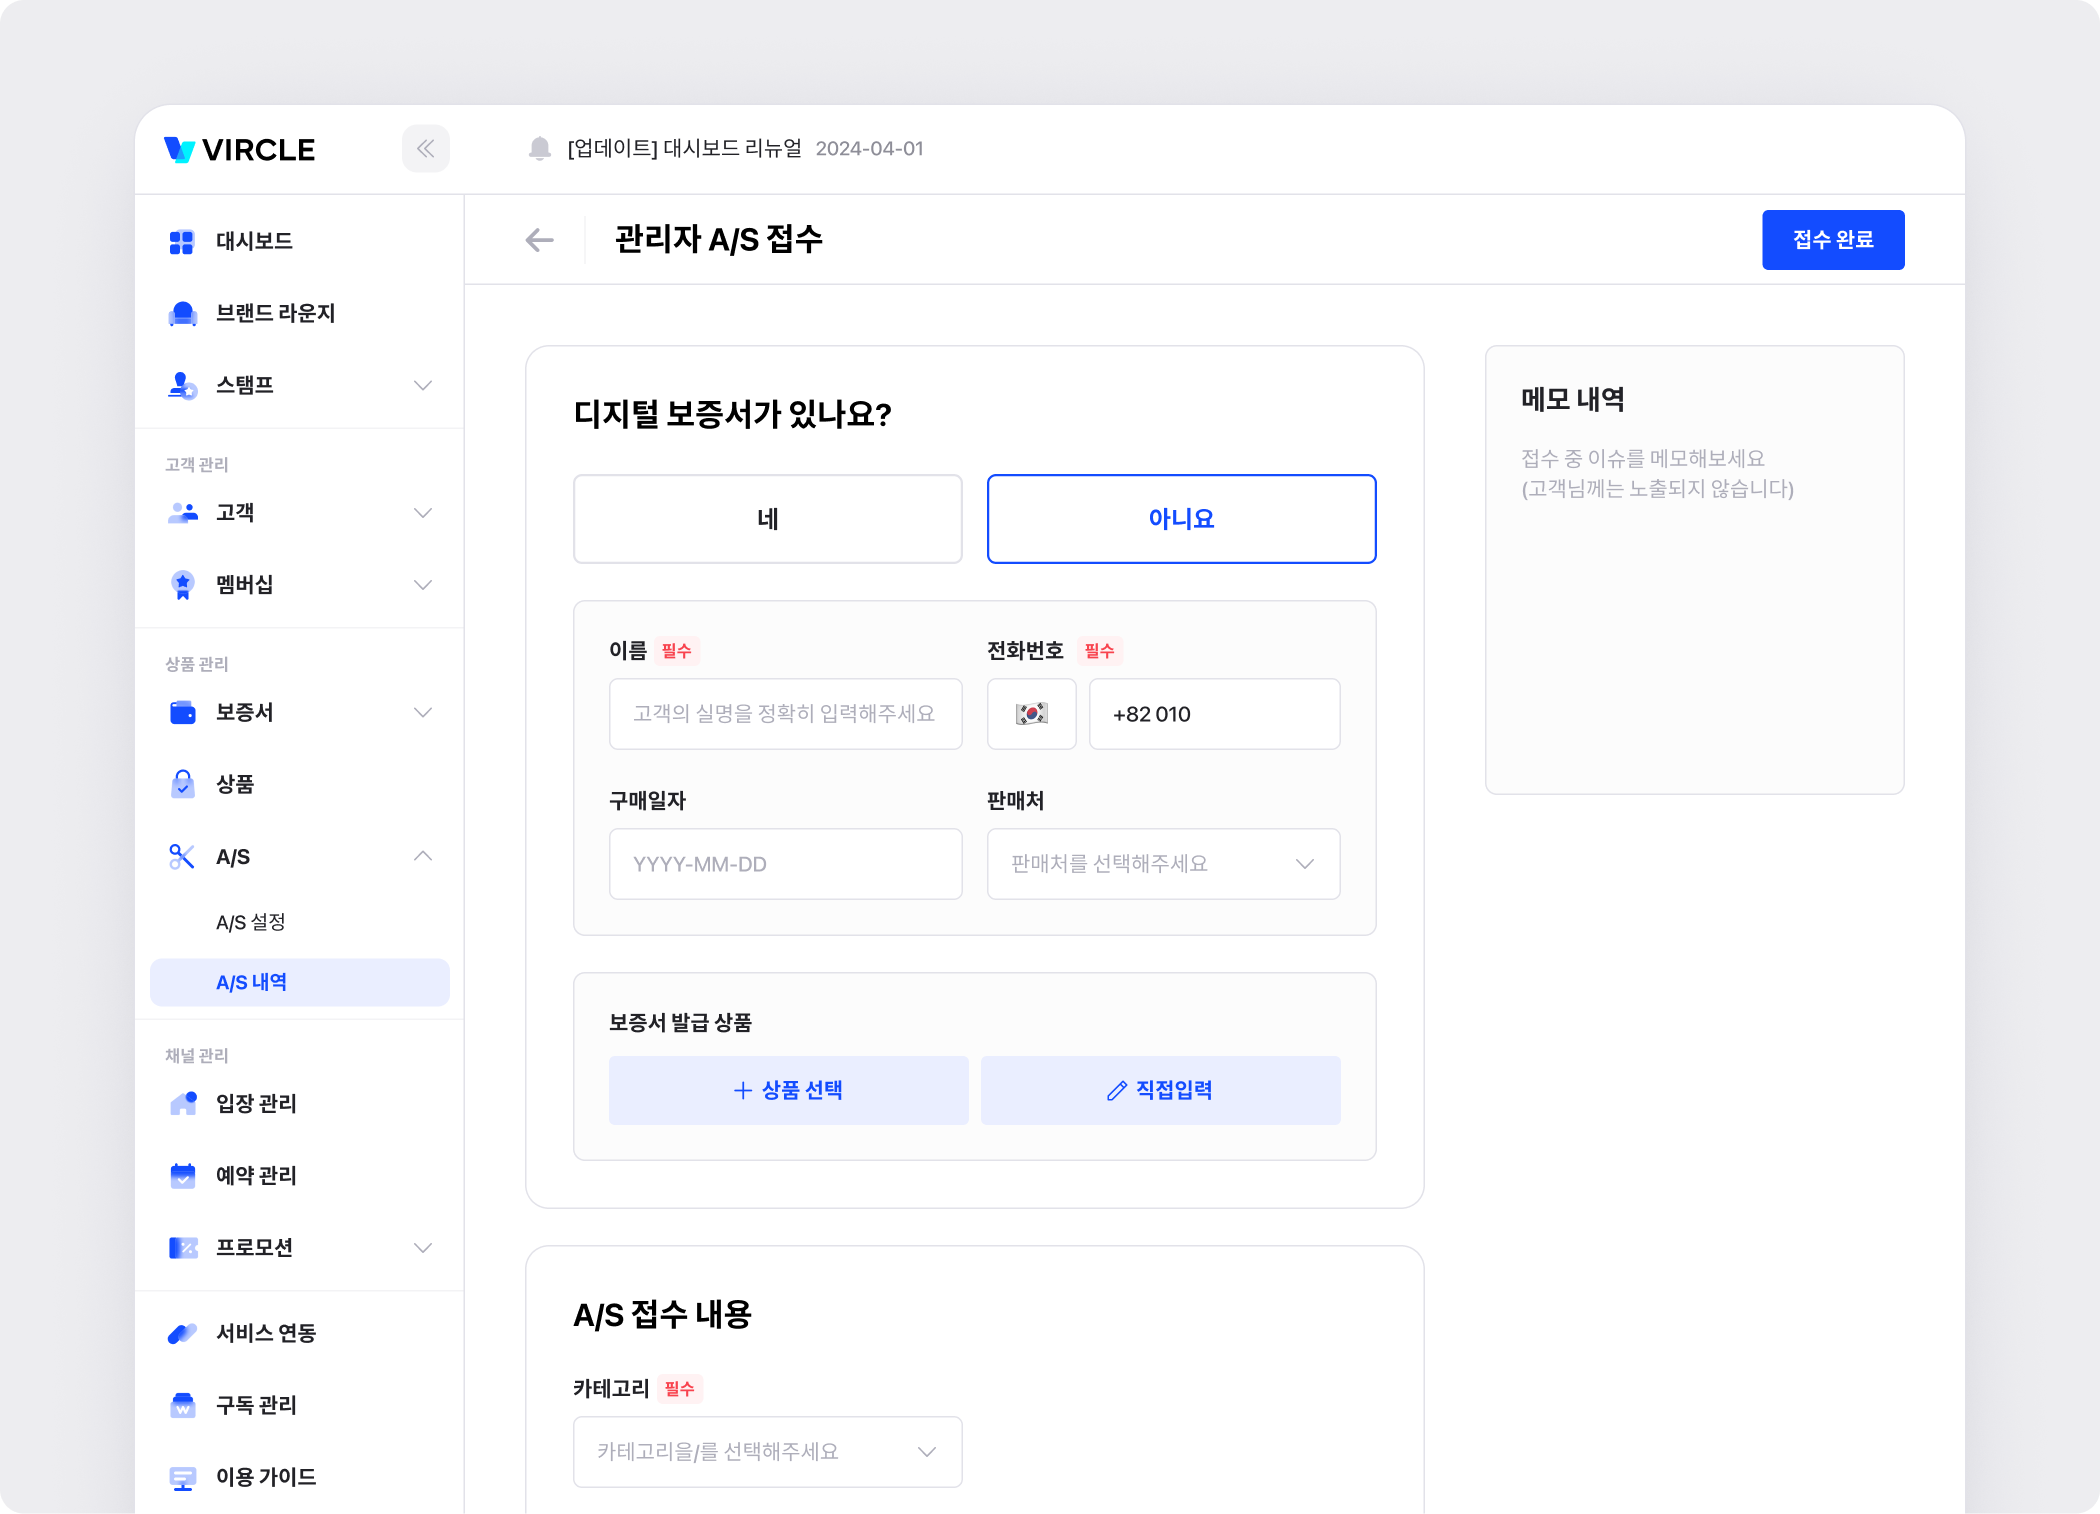Click the 상품 선택 button
The height and width of the screenshot is (1514, 2100).
pos(788,1091)
